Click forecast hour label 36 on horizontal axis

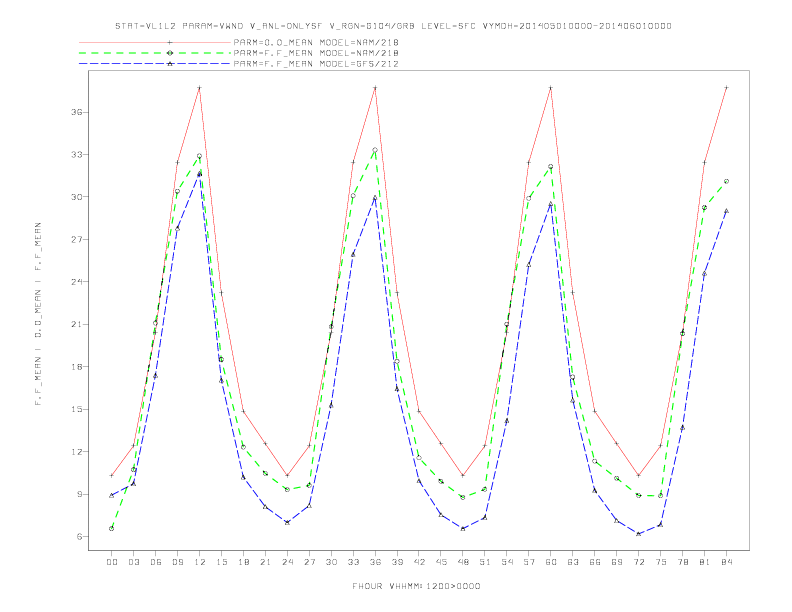point(375,562)
